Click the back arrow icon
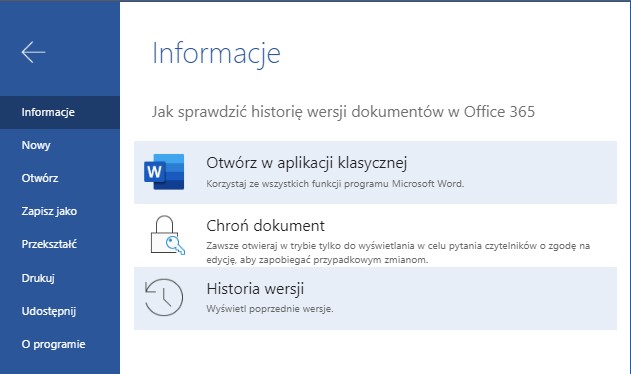Image resolution: width=631 pixels, height=374 pixels. [33, 52]
